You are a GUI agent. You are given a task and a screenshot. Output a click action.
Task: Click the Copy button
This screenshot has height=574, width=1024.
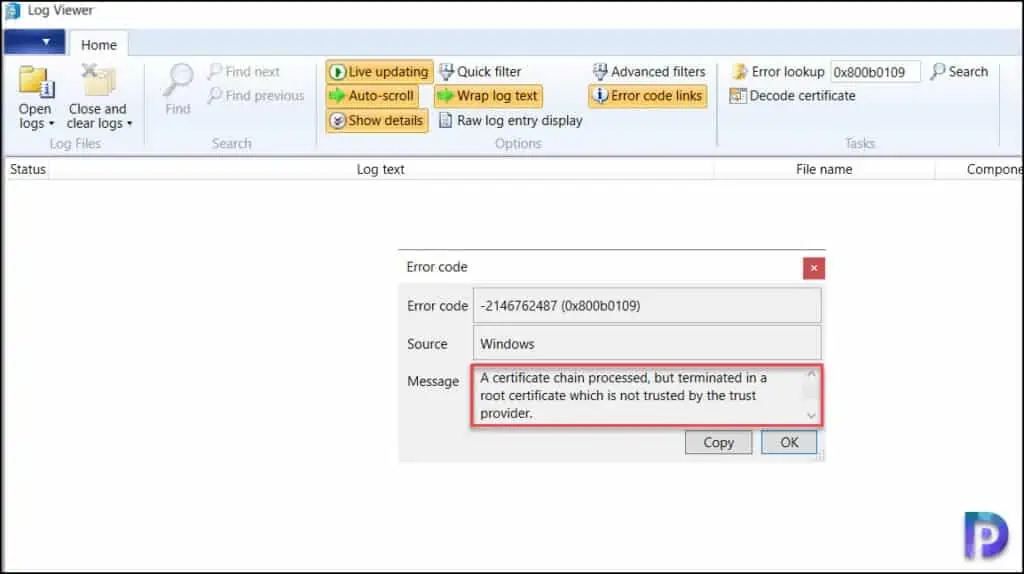click(x=718, y=443)
